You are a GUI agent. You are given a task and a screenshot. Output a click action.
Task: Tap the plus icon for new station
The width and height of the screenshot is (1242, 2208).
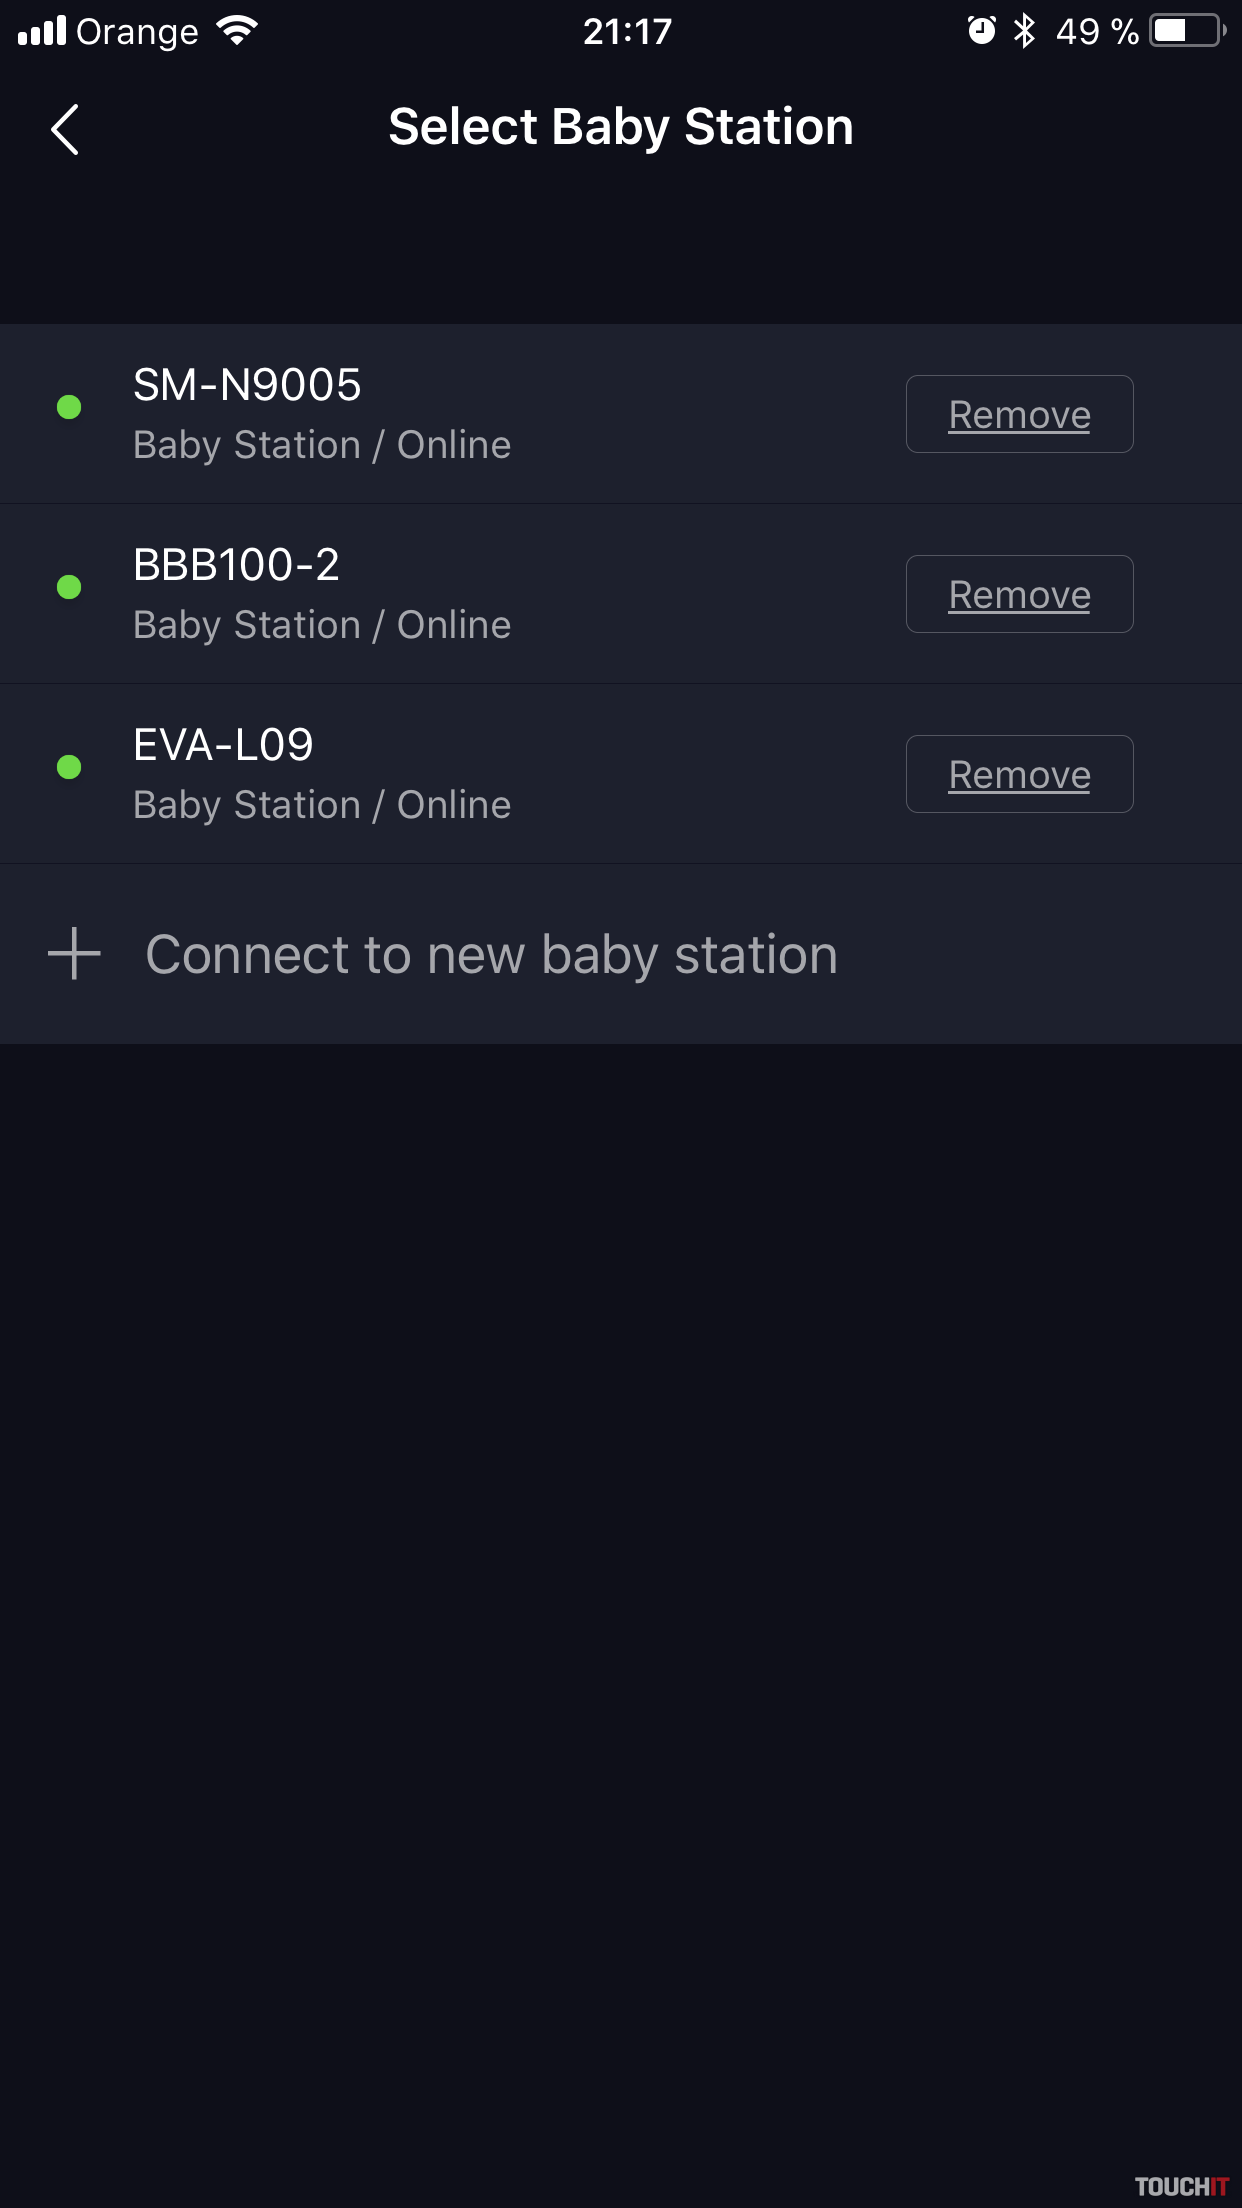pos(74,953)
